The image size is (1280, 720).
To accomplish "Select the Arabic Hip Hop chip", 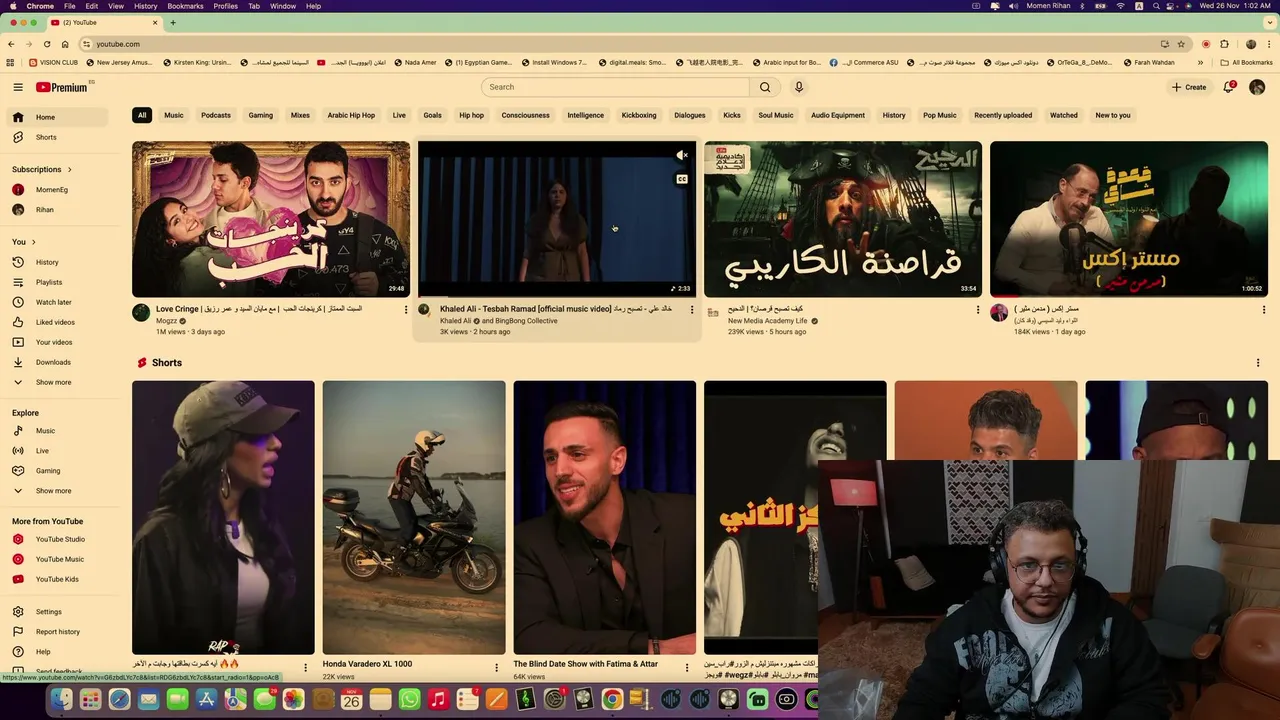I will [x=351, y=115].
